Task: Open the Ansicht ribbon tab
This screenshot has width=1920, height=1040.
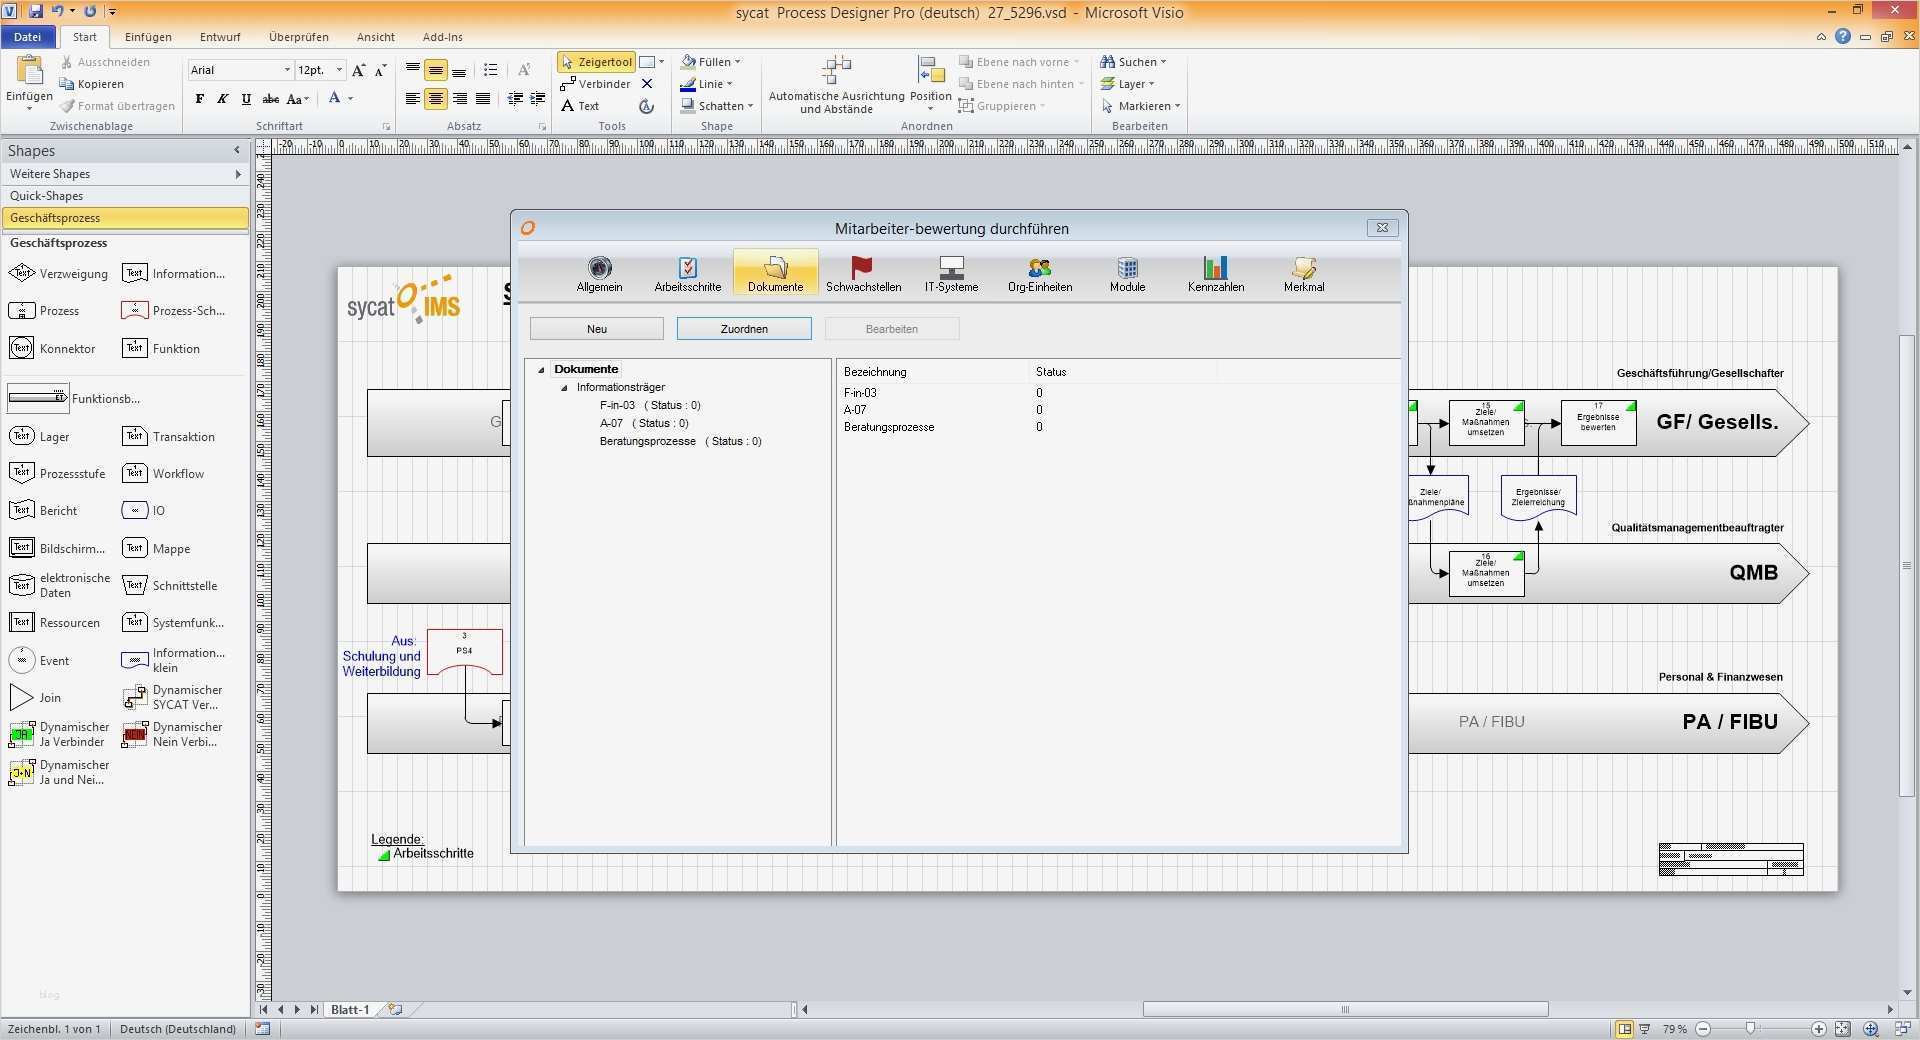Action: click(375, 37)
